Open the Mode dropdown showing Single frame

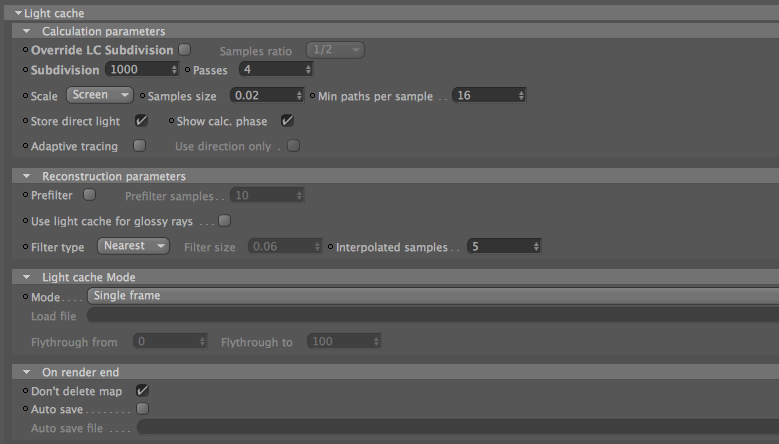(x=433, y=296)
